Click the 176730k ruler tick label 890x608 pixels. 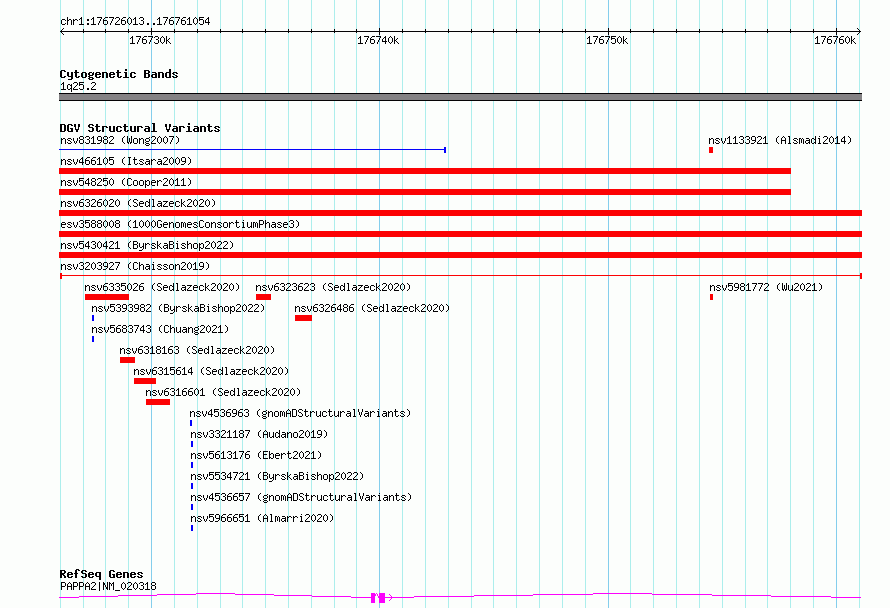150,40
